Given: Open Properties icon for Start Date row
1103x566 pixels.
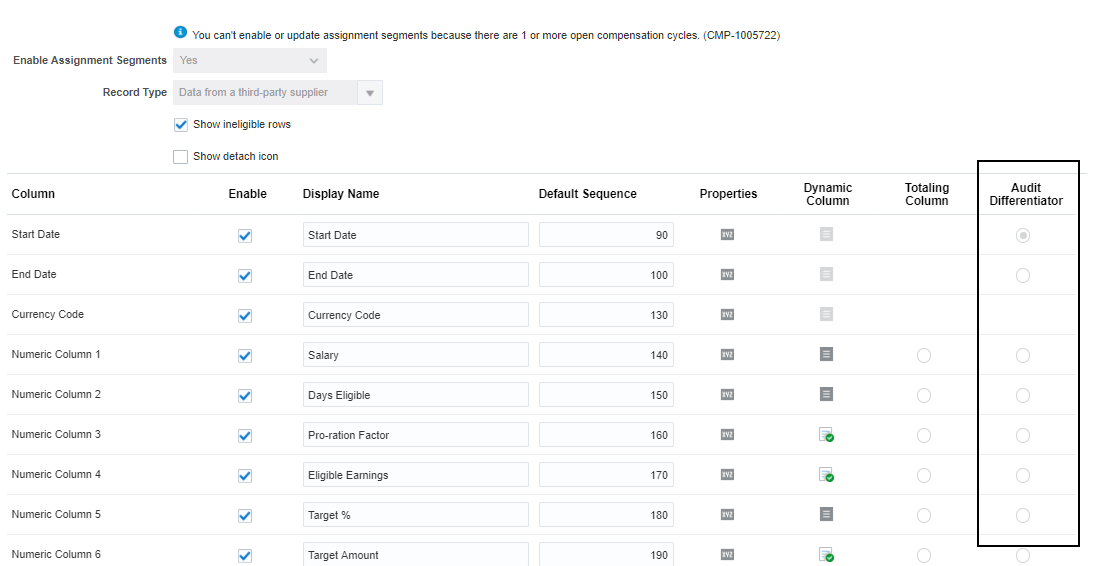Looking at the screenshot, I should click(x=728, y=235).
